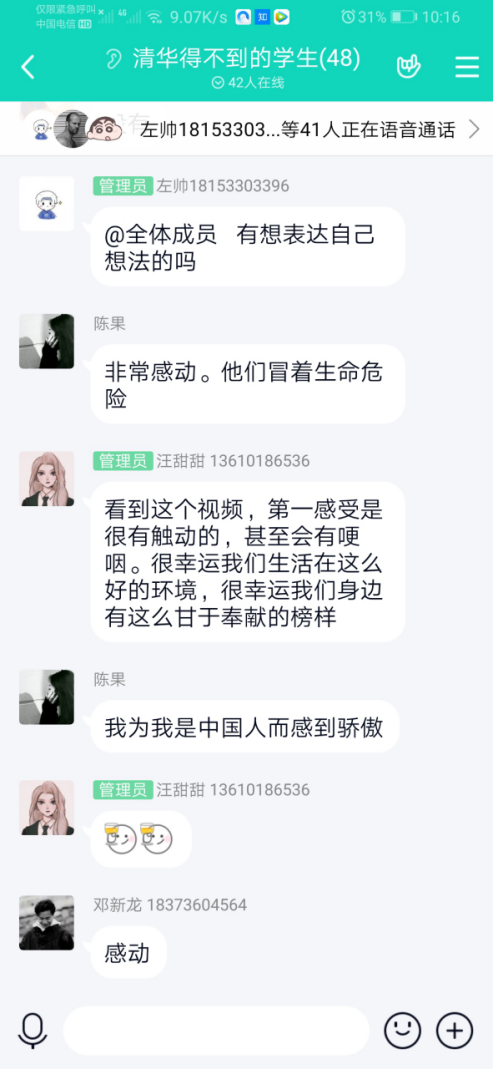
Task: Expand the voice call banner chevron
Action: (474, 129)
